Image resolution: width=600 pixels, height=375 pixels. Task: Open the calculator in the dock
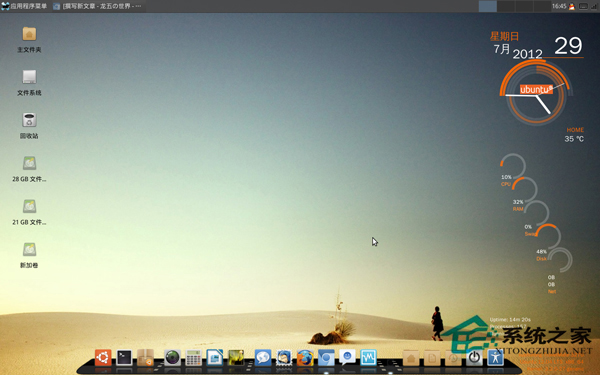point(194,358)
